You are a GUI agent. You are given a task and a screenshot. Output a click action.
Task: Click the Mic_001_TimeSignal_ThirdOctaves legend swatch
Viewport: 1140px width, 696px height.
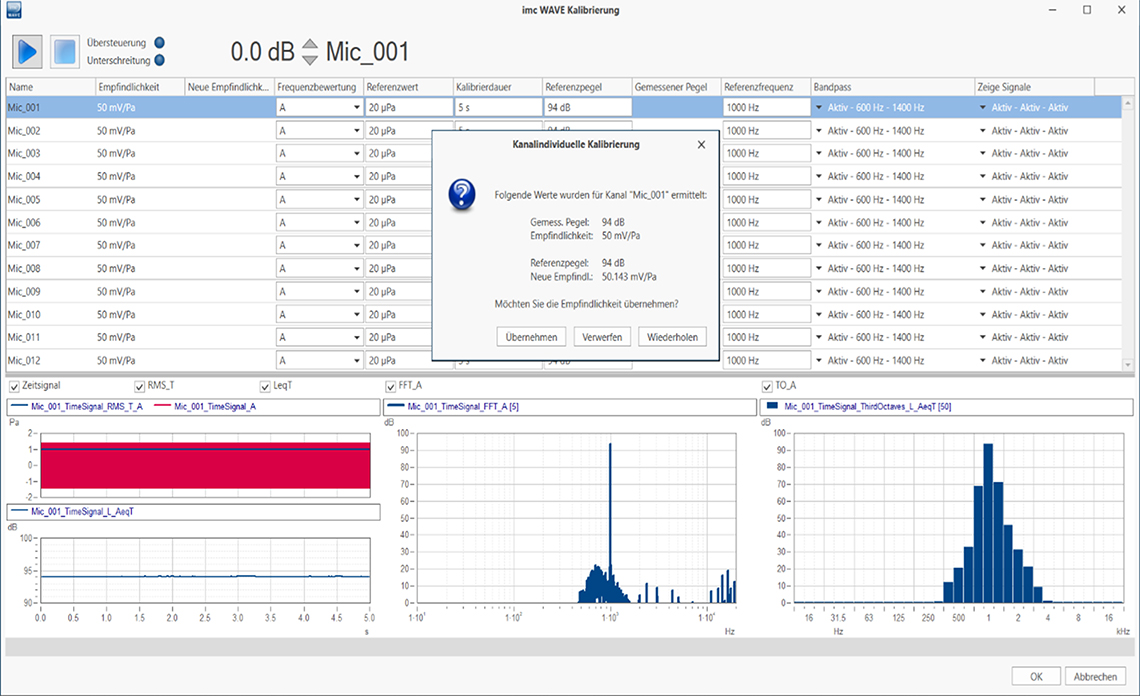772,407
